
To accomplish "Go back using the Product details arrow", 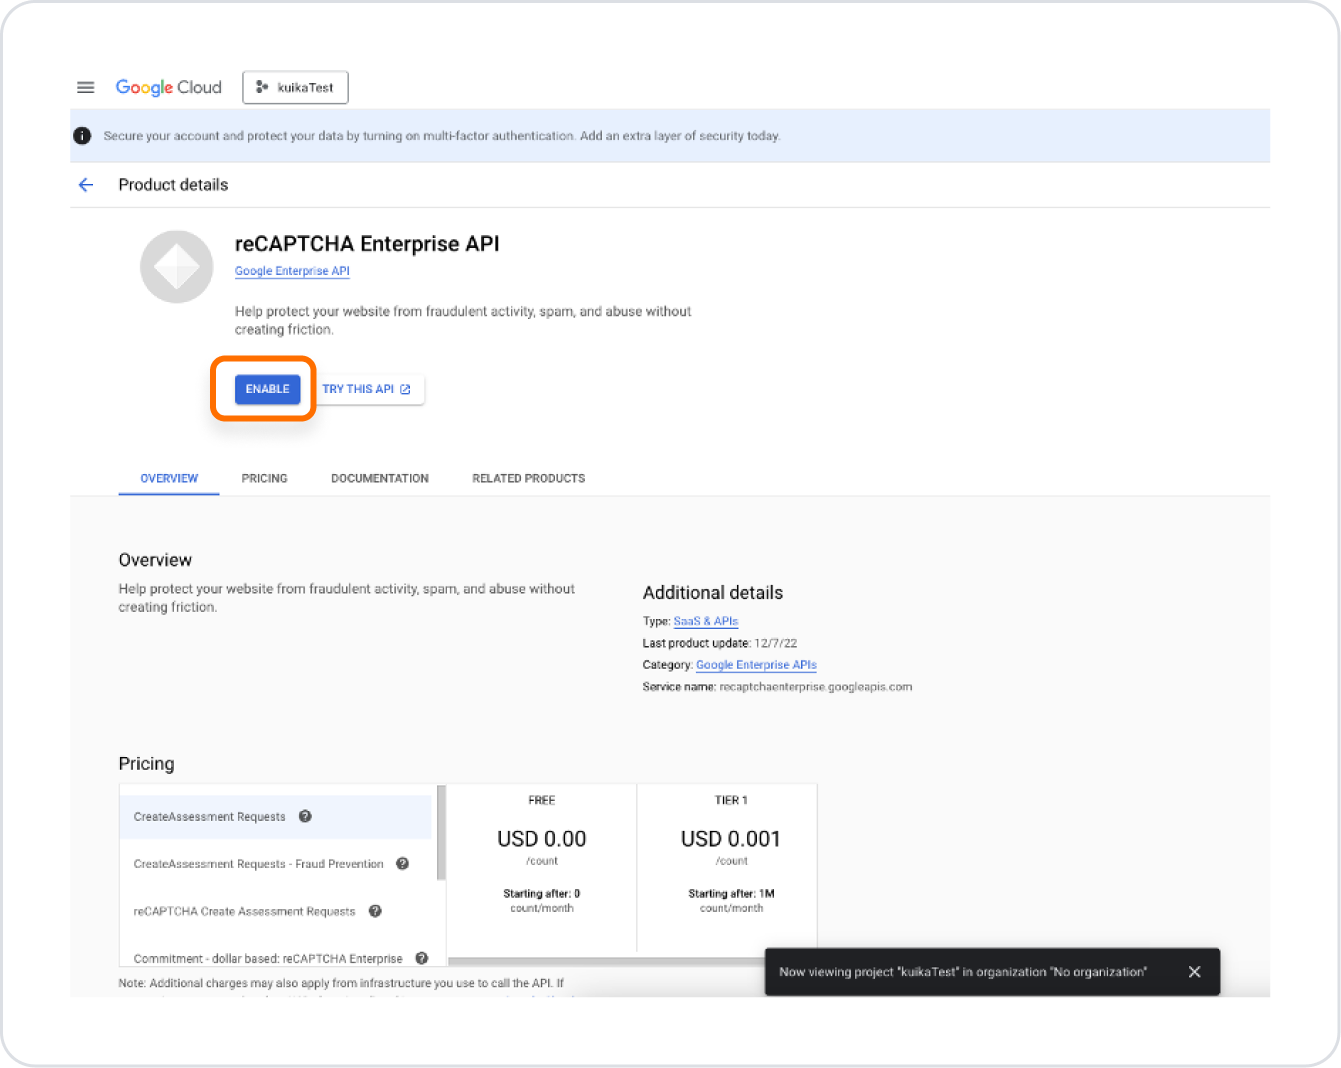I will coord(86,185).
